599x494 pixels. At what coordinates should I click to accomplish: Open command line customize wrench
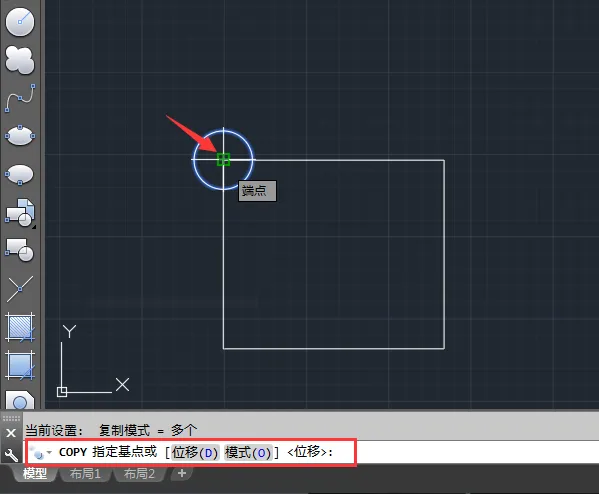tap(11, 455)
